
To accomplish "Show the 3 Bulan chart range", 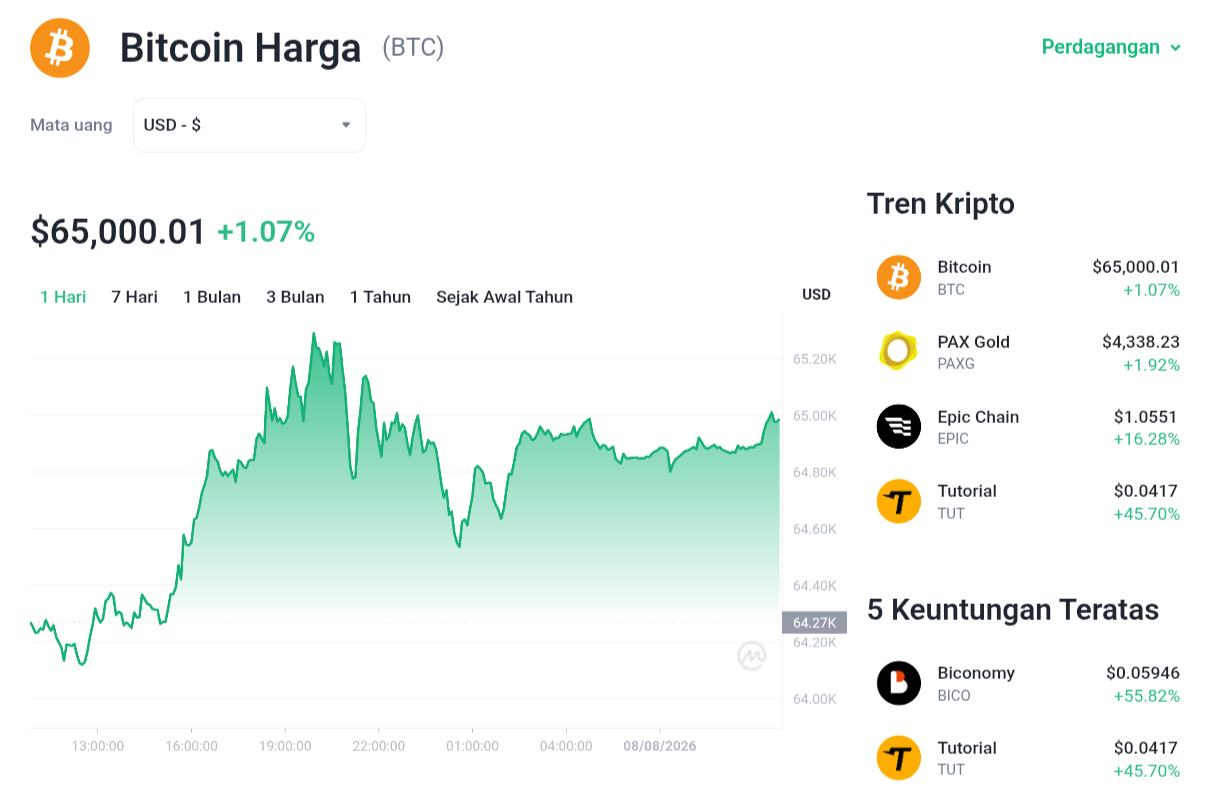I will coord(295,297).
